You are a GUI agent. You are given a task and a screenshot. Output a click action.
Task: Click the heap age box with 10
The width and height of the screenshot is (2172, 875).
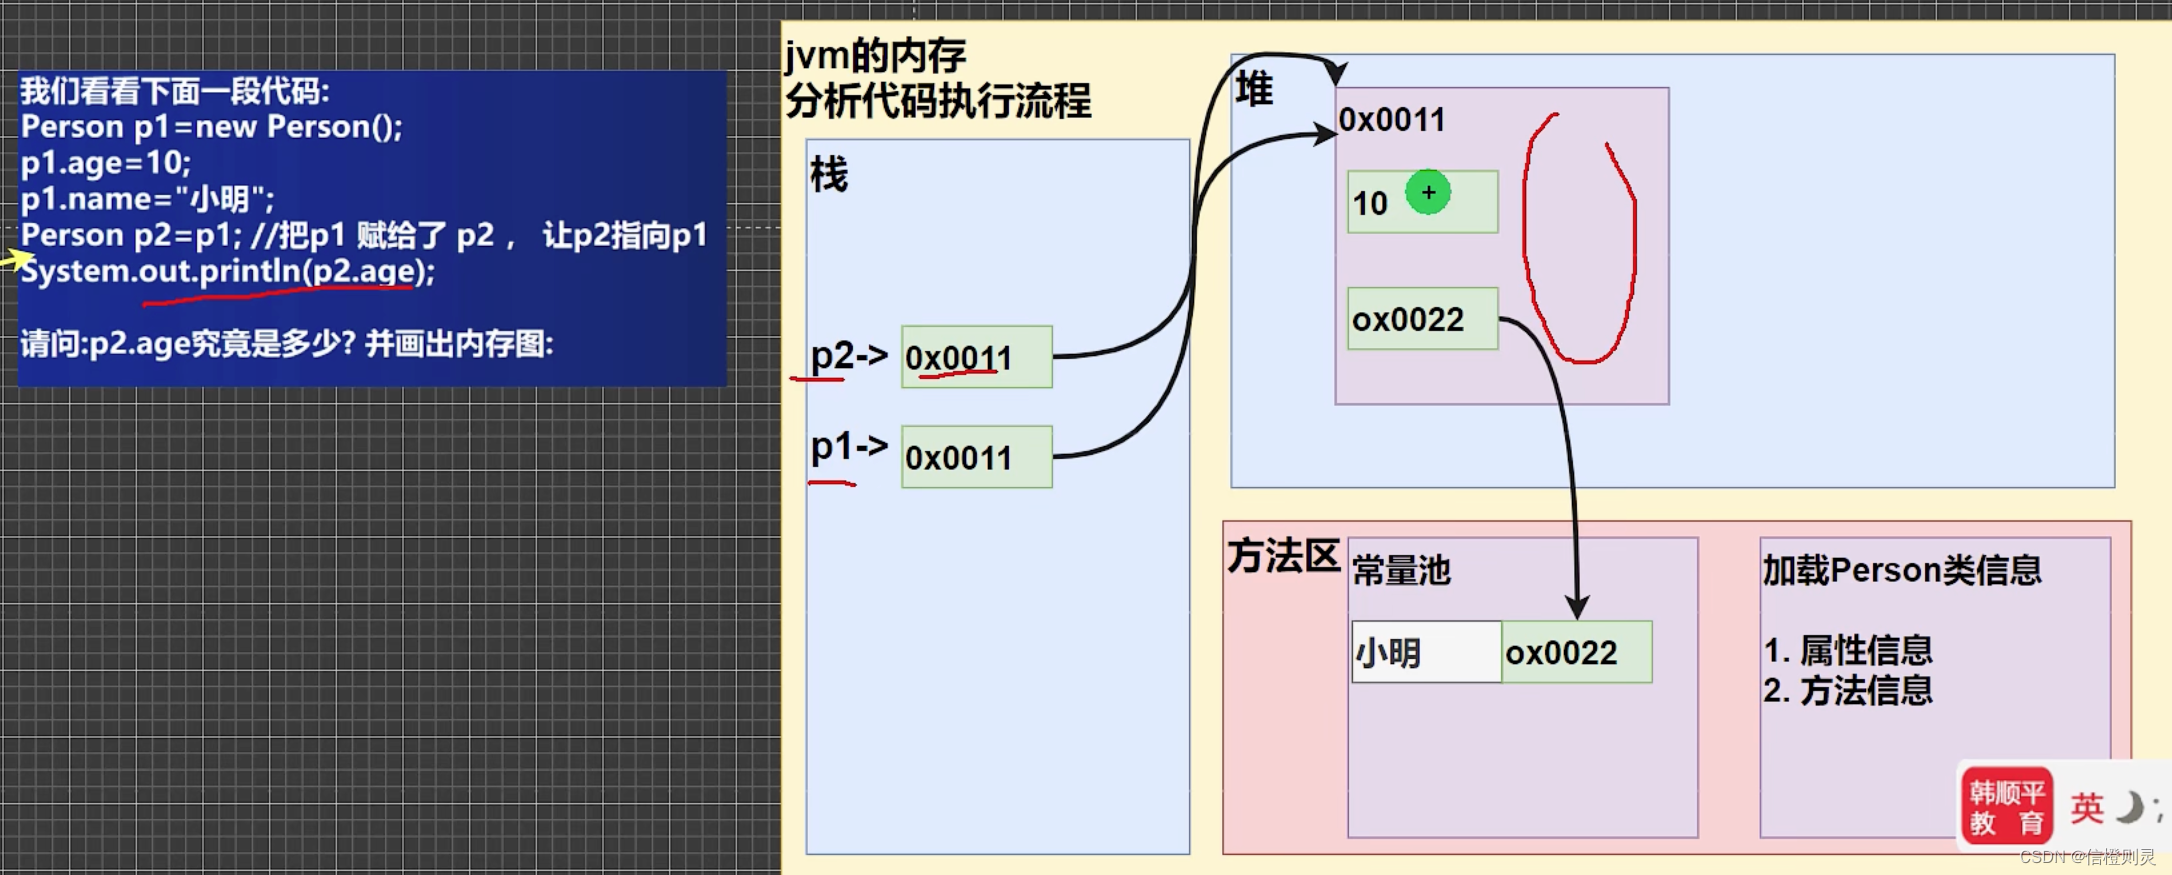pyautogui.click(x=1423, y=202)
